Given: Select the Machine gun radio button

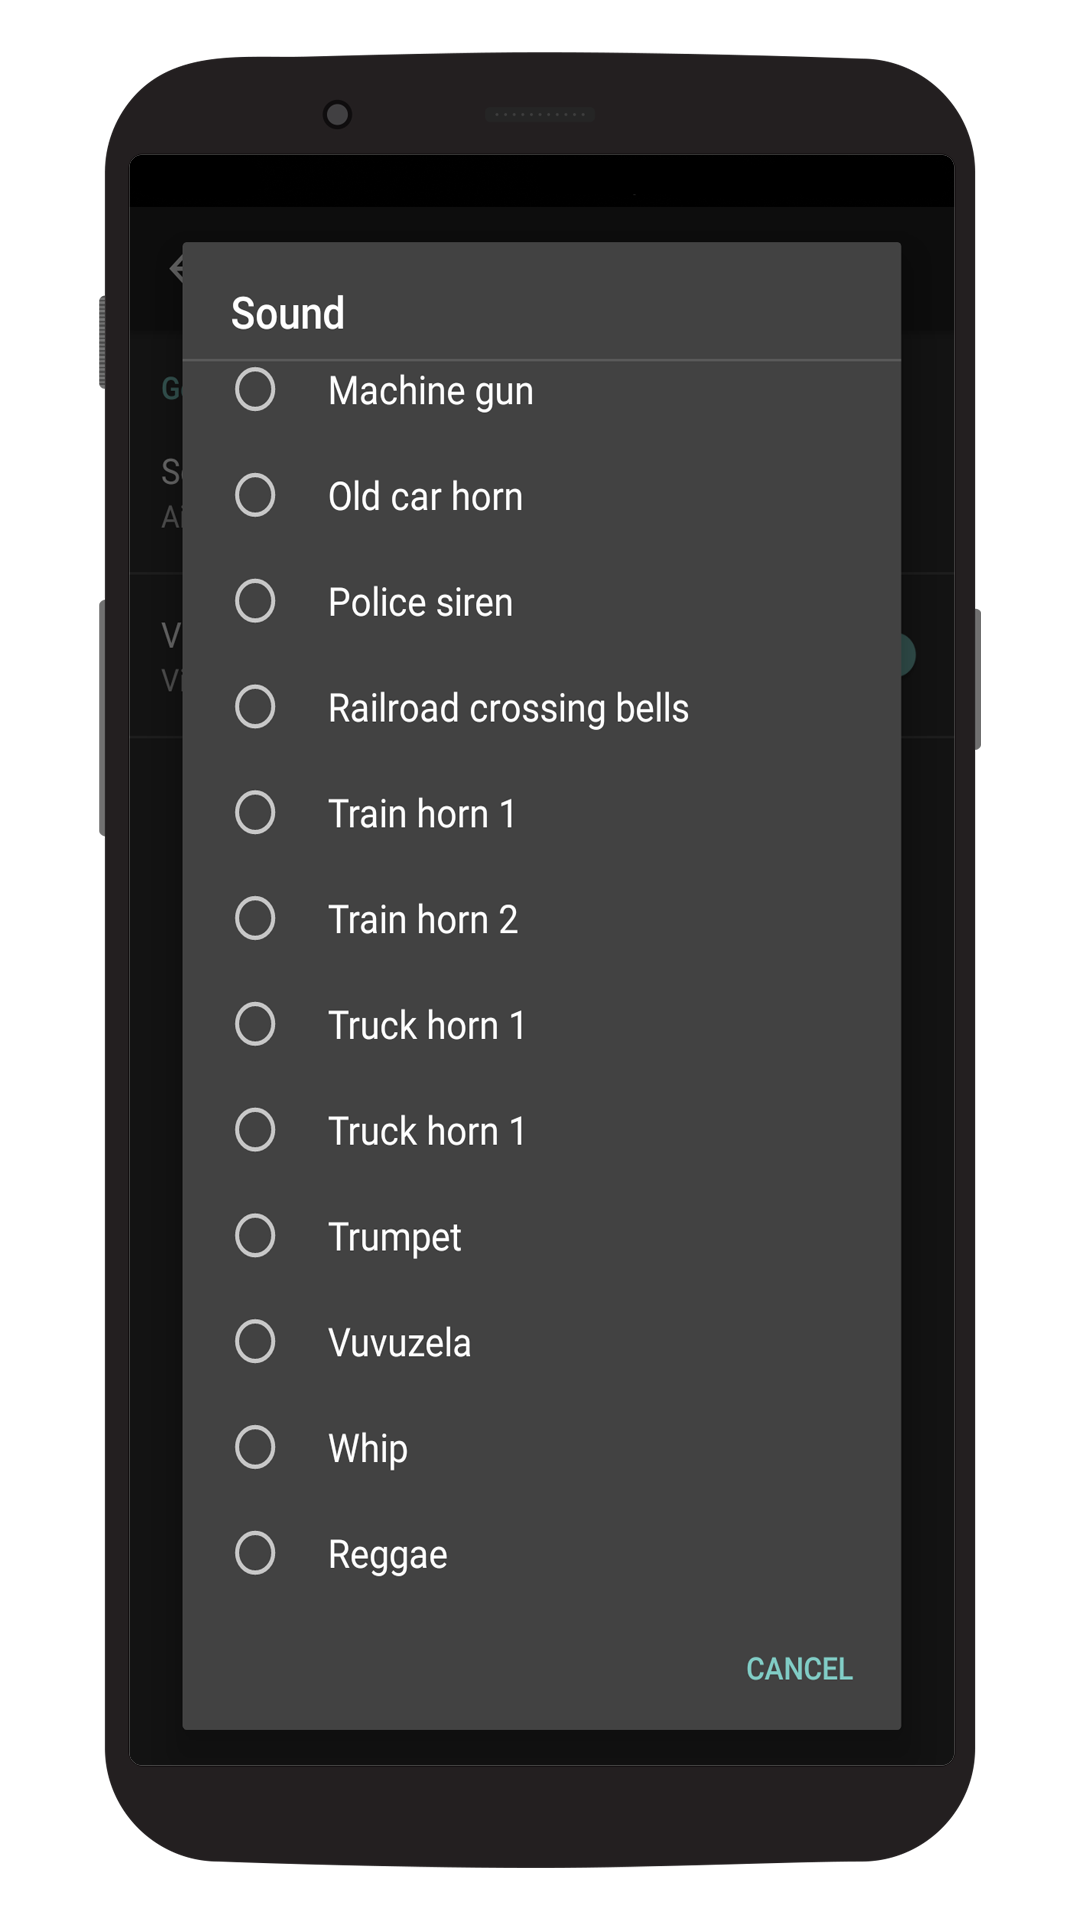Looking at the screenshot, I should pos(255,390).
